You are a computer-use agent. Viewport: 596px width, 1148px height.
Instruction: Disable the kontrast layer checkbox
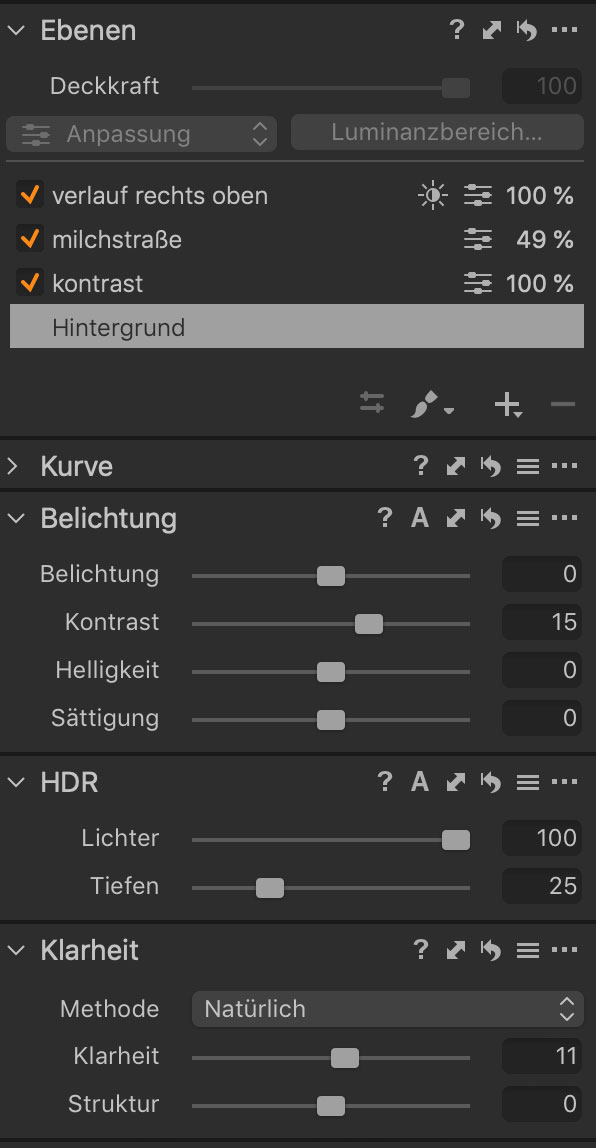click(x=30, y=283)
